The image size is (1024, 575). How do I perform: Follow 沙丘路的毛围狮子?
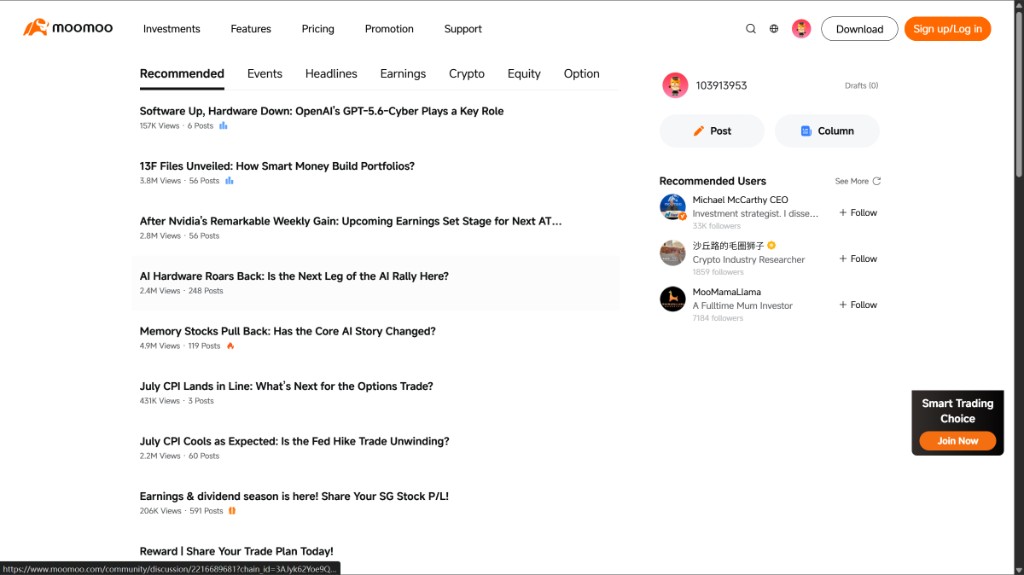point(858,259)
